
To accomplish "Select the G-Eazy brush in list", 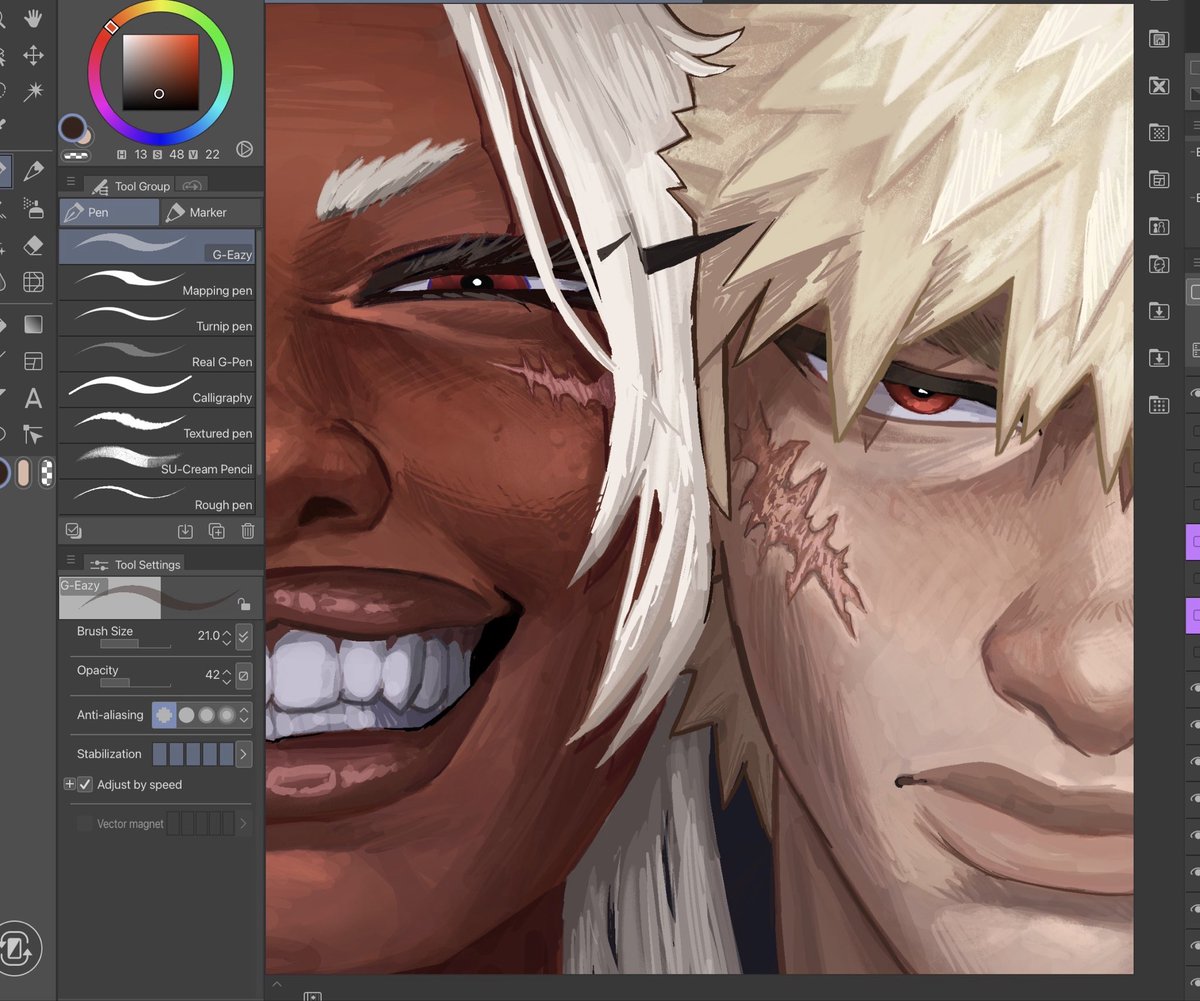I will [x=158, y=247].
